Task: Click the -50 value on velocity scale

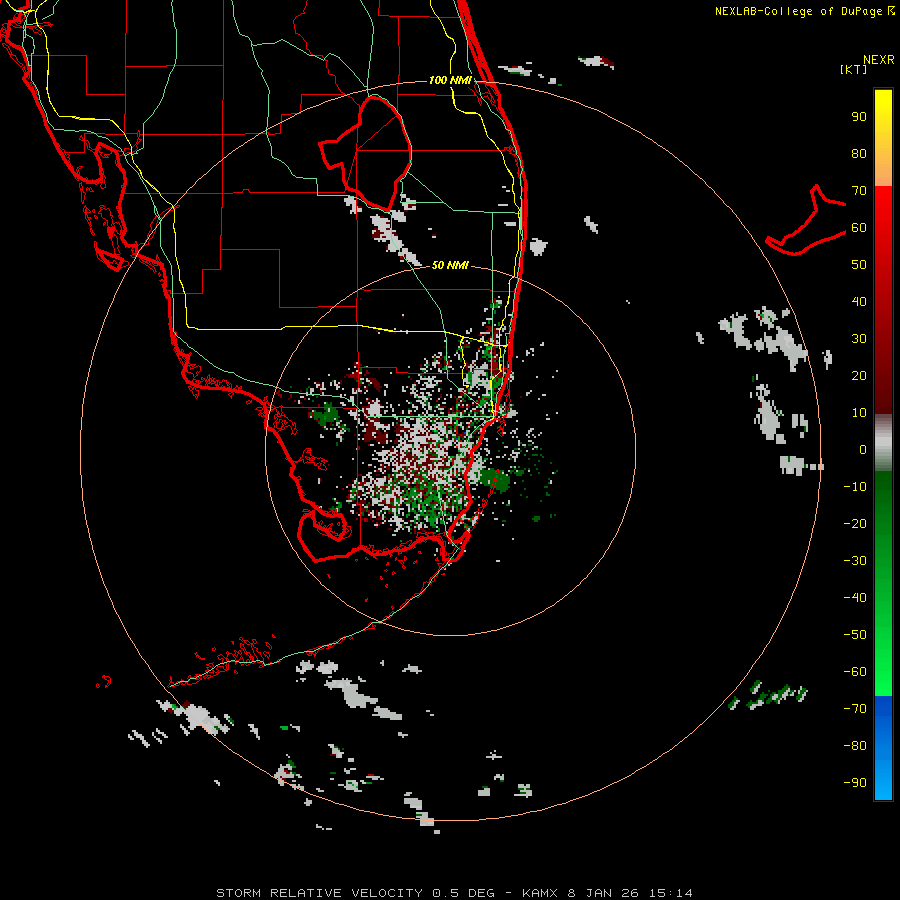Action: pos(855,635)
